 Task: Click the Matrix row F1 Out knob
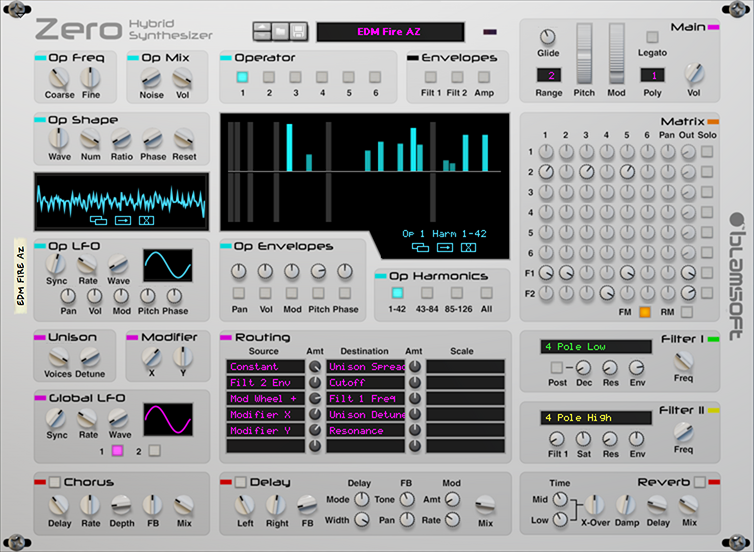(688, 273)
